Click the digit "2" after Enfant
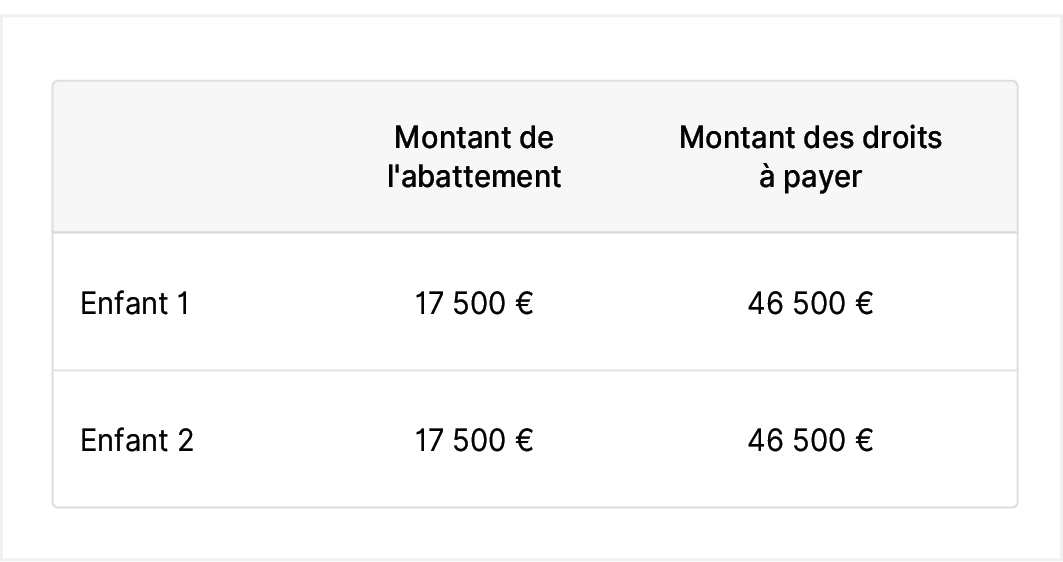The height and width of the screenshot is (562, 1063). tap(185, 440)
